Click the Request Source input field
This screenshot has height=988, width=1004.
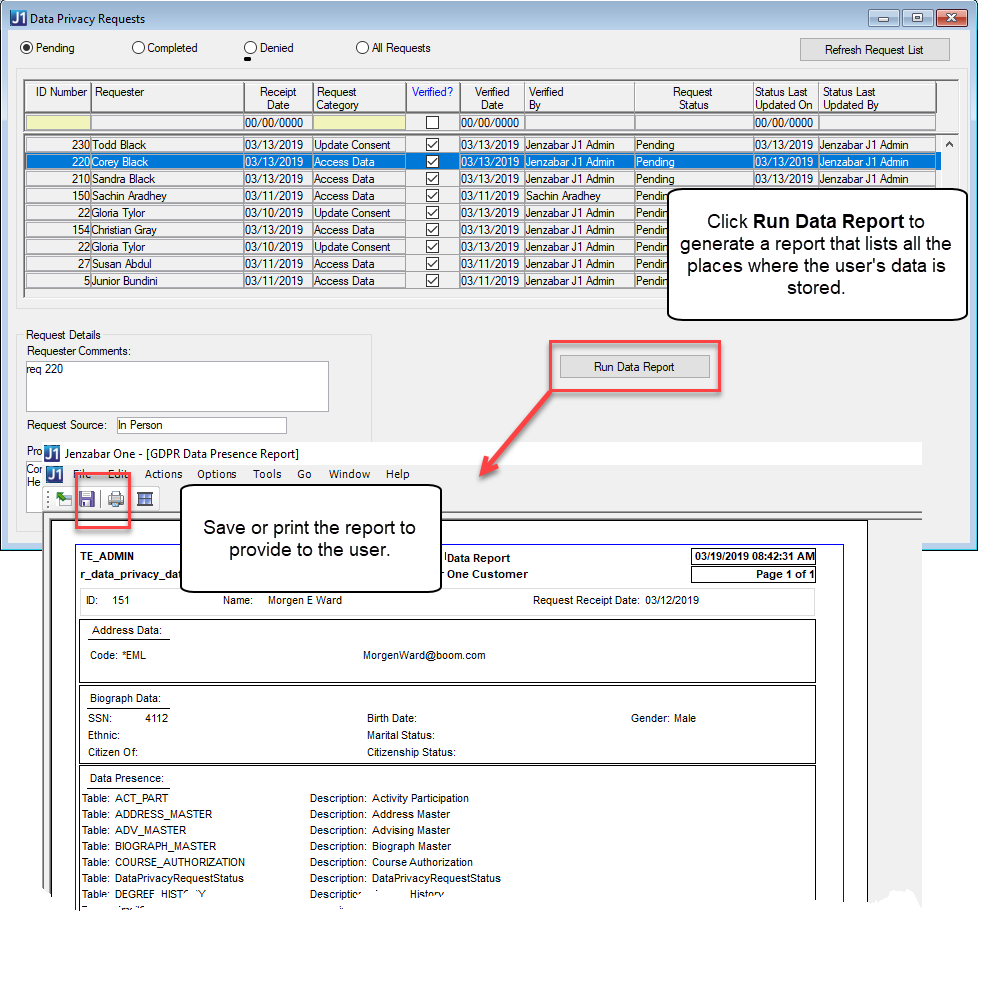point(201,425)
